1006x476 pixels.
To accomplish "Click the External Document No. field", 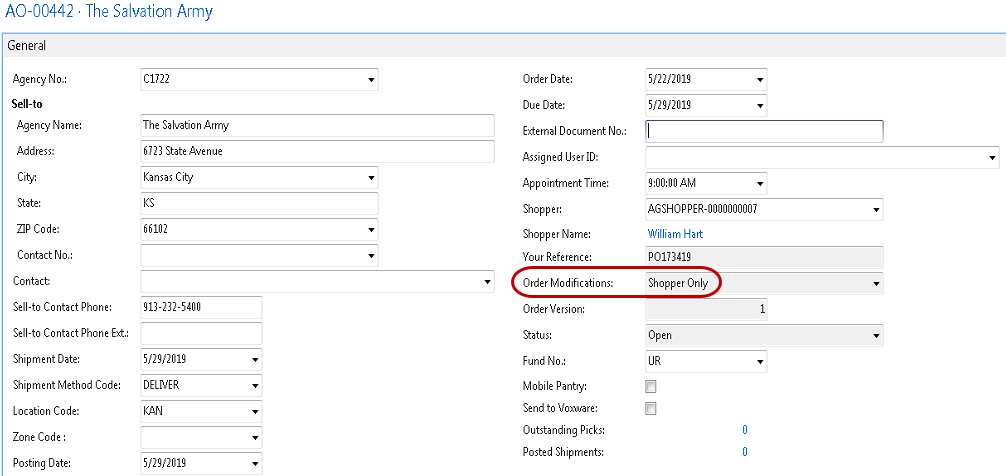I will click(764, 131).
